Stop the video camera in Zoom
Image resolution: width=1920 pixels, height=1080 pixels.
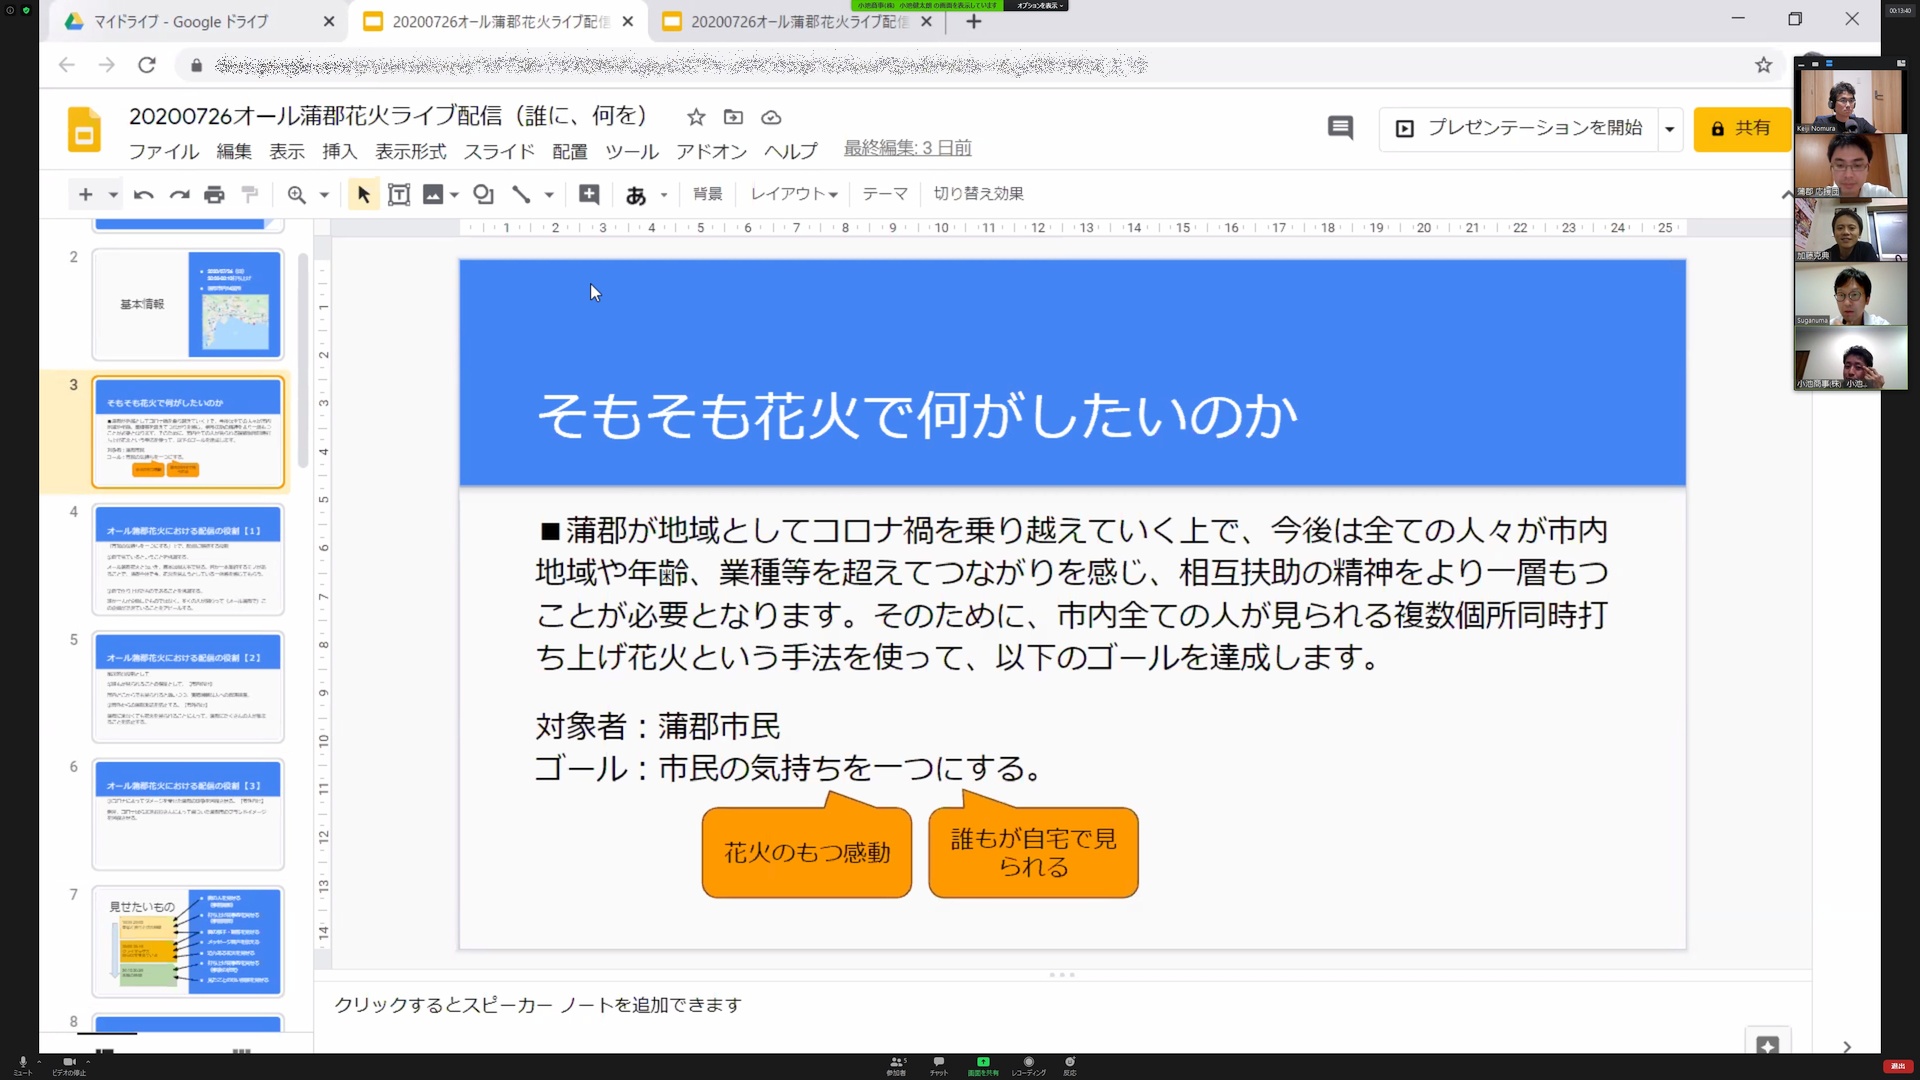(68, 1064)
